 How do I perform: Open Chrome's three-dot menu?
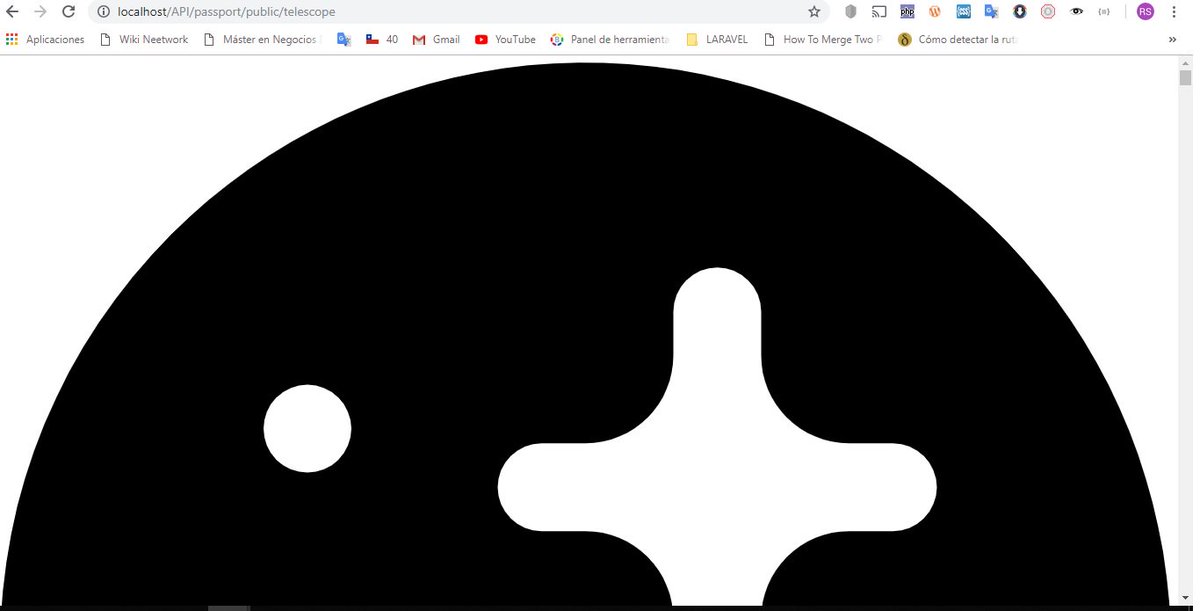tap(1174, 12)
